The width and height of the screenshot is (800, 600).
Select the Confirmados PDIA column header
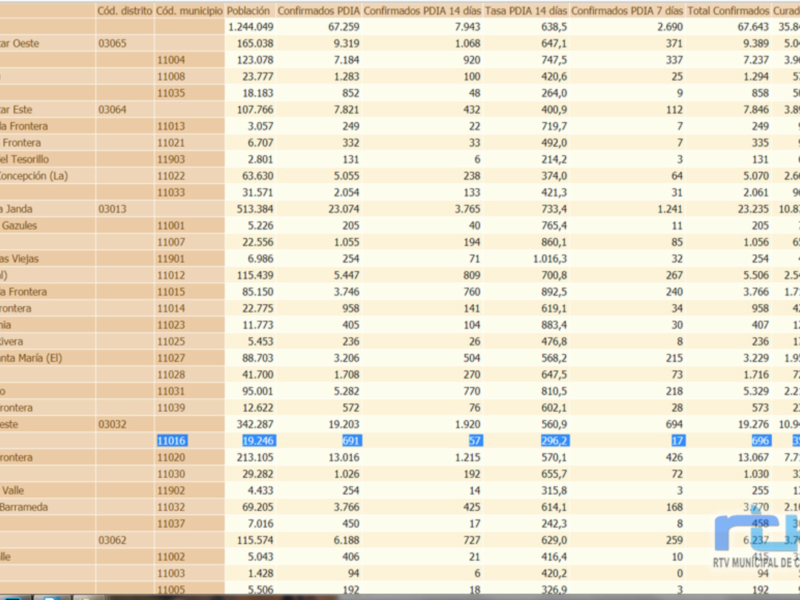[x=318, y=10]
